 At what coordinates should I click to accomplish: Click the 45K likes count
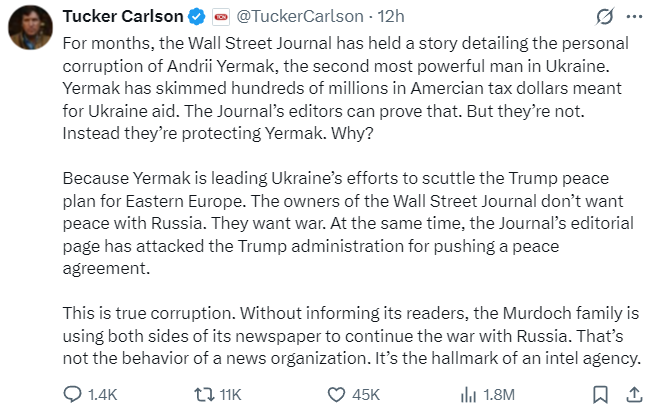365,394
